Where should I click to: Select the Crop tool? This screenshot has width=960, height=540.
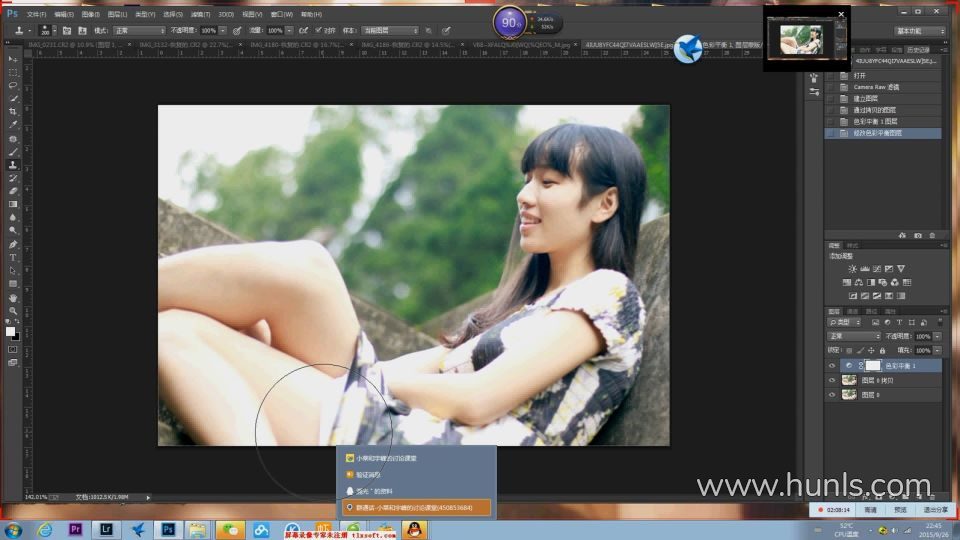[x=13, y=111]
